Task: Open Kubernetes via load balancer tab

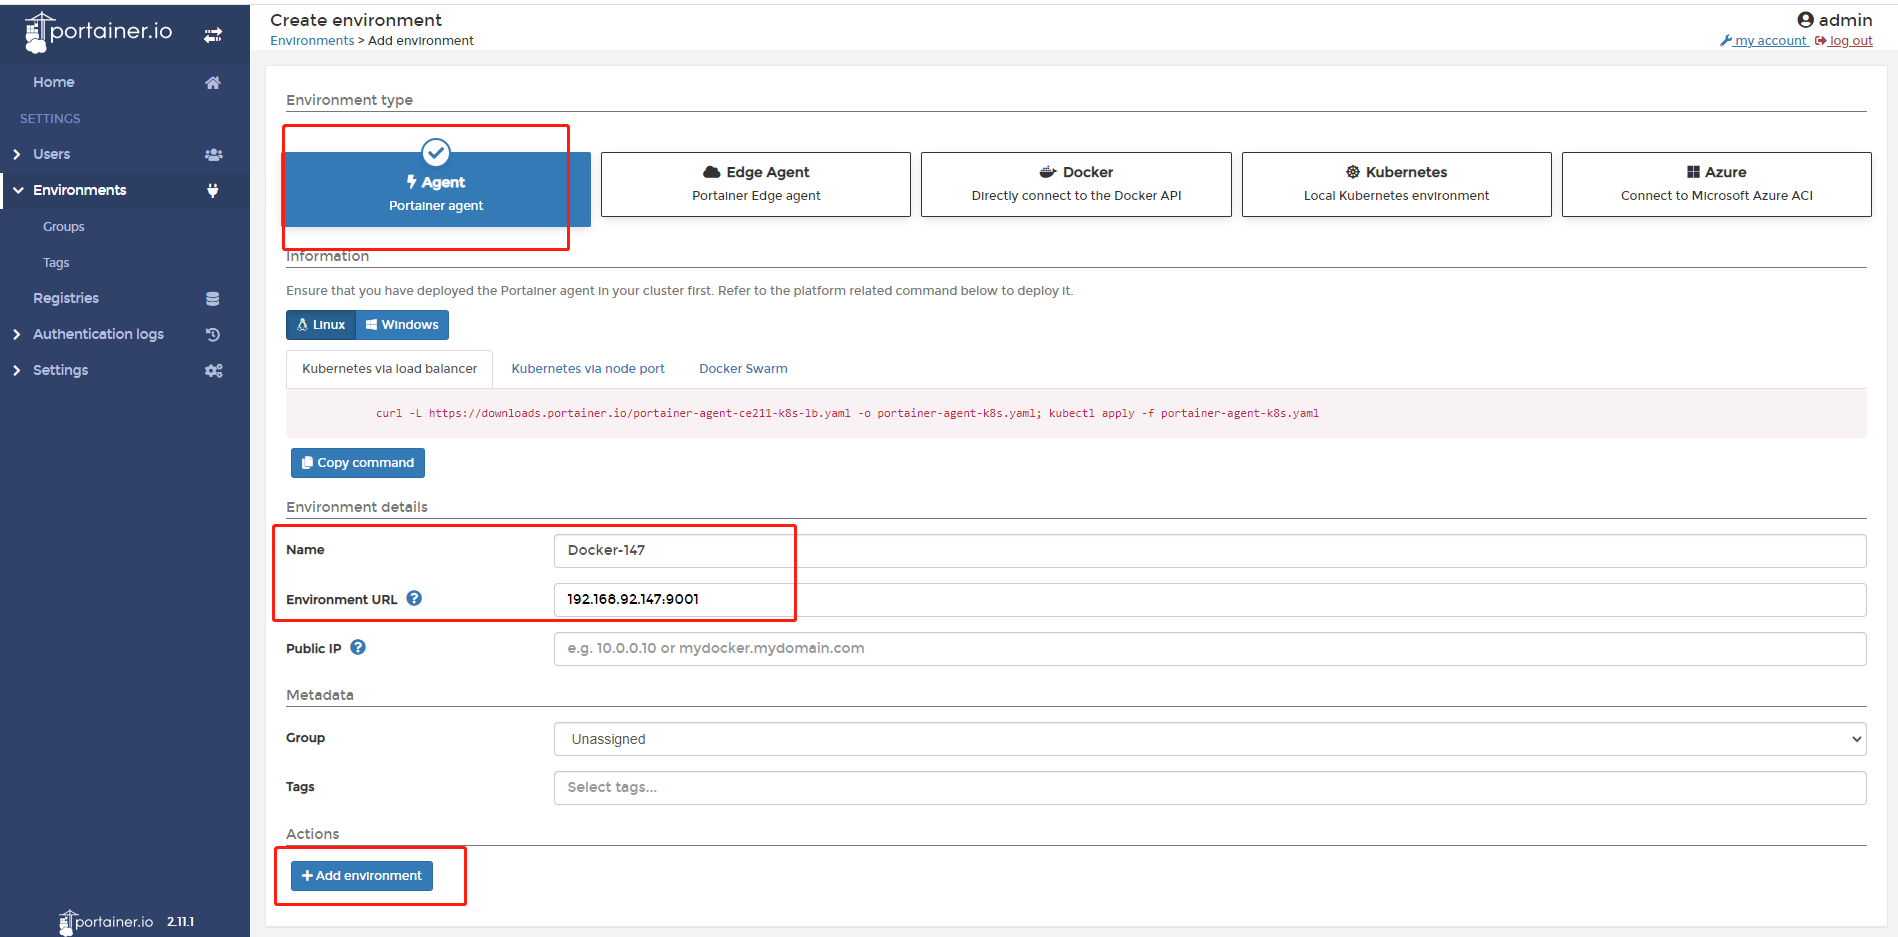Action: click(x=389, y=369)
